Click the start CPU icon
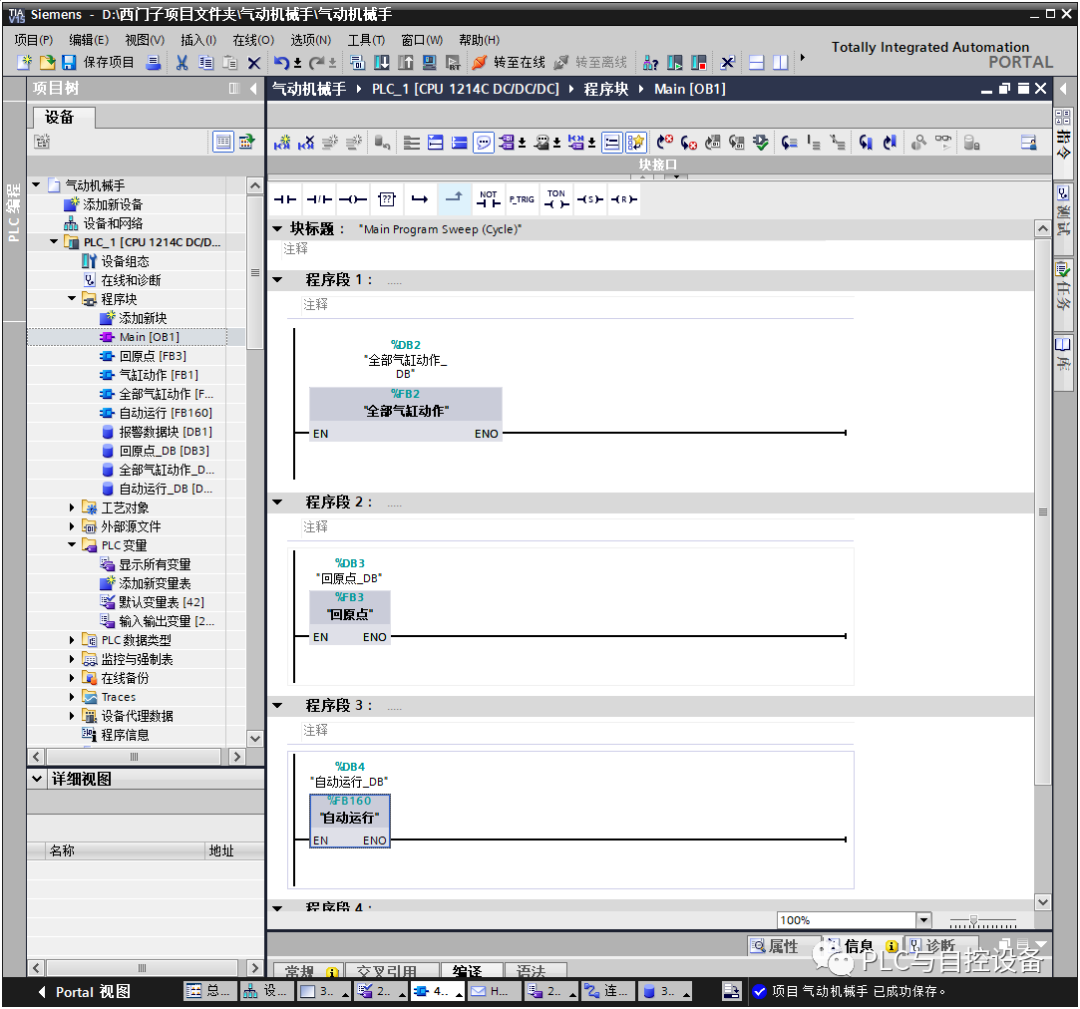 [674, 63]
